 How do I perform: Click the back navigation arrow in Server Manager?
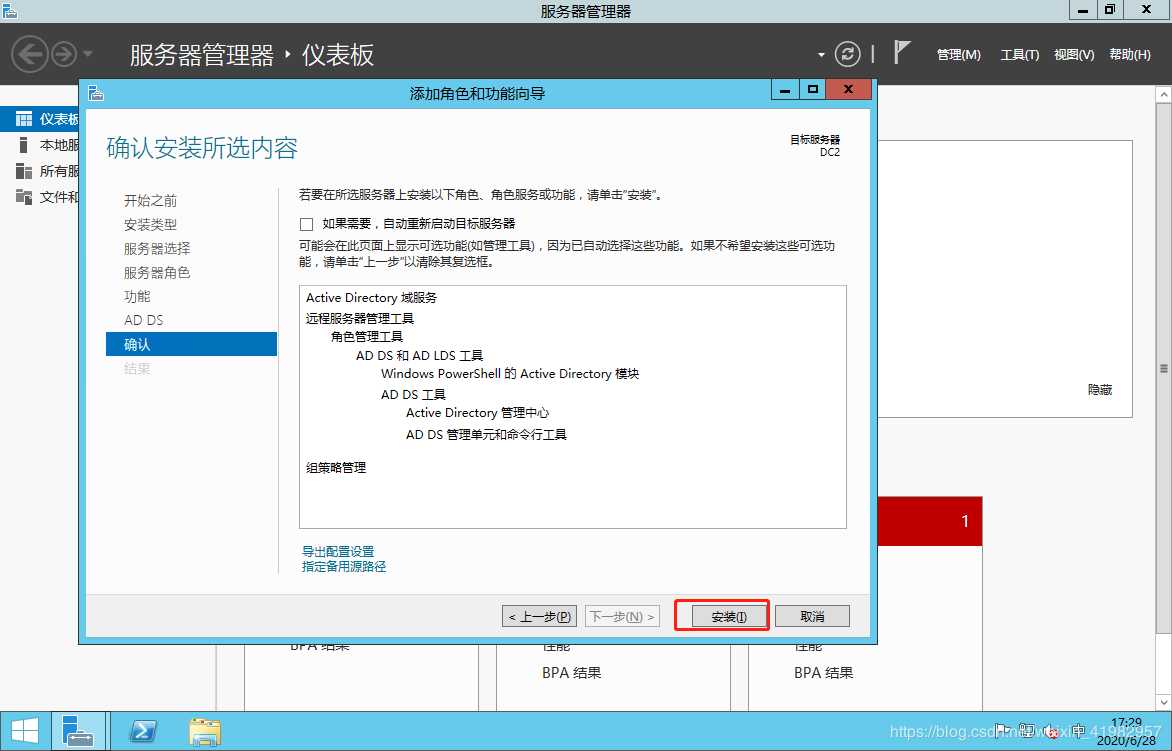click(x=30, y=54)
